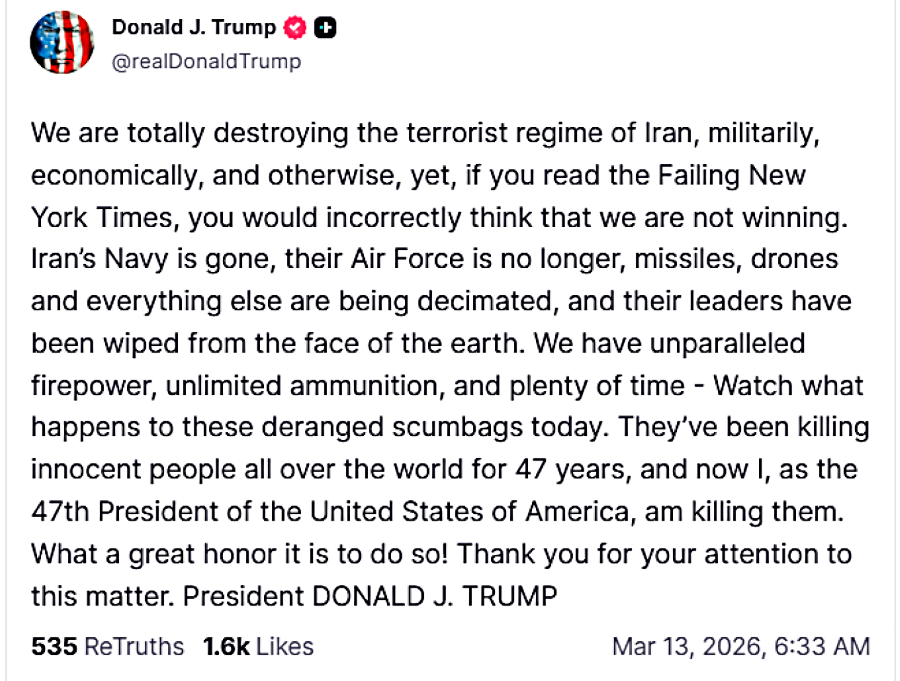Screen dimensions: 900x681
Task: Click the red verified checkmark badge
Action: [296, 29]
